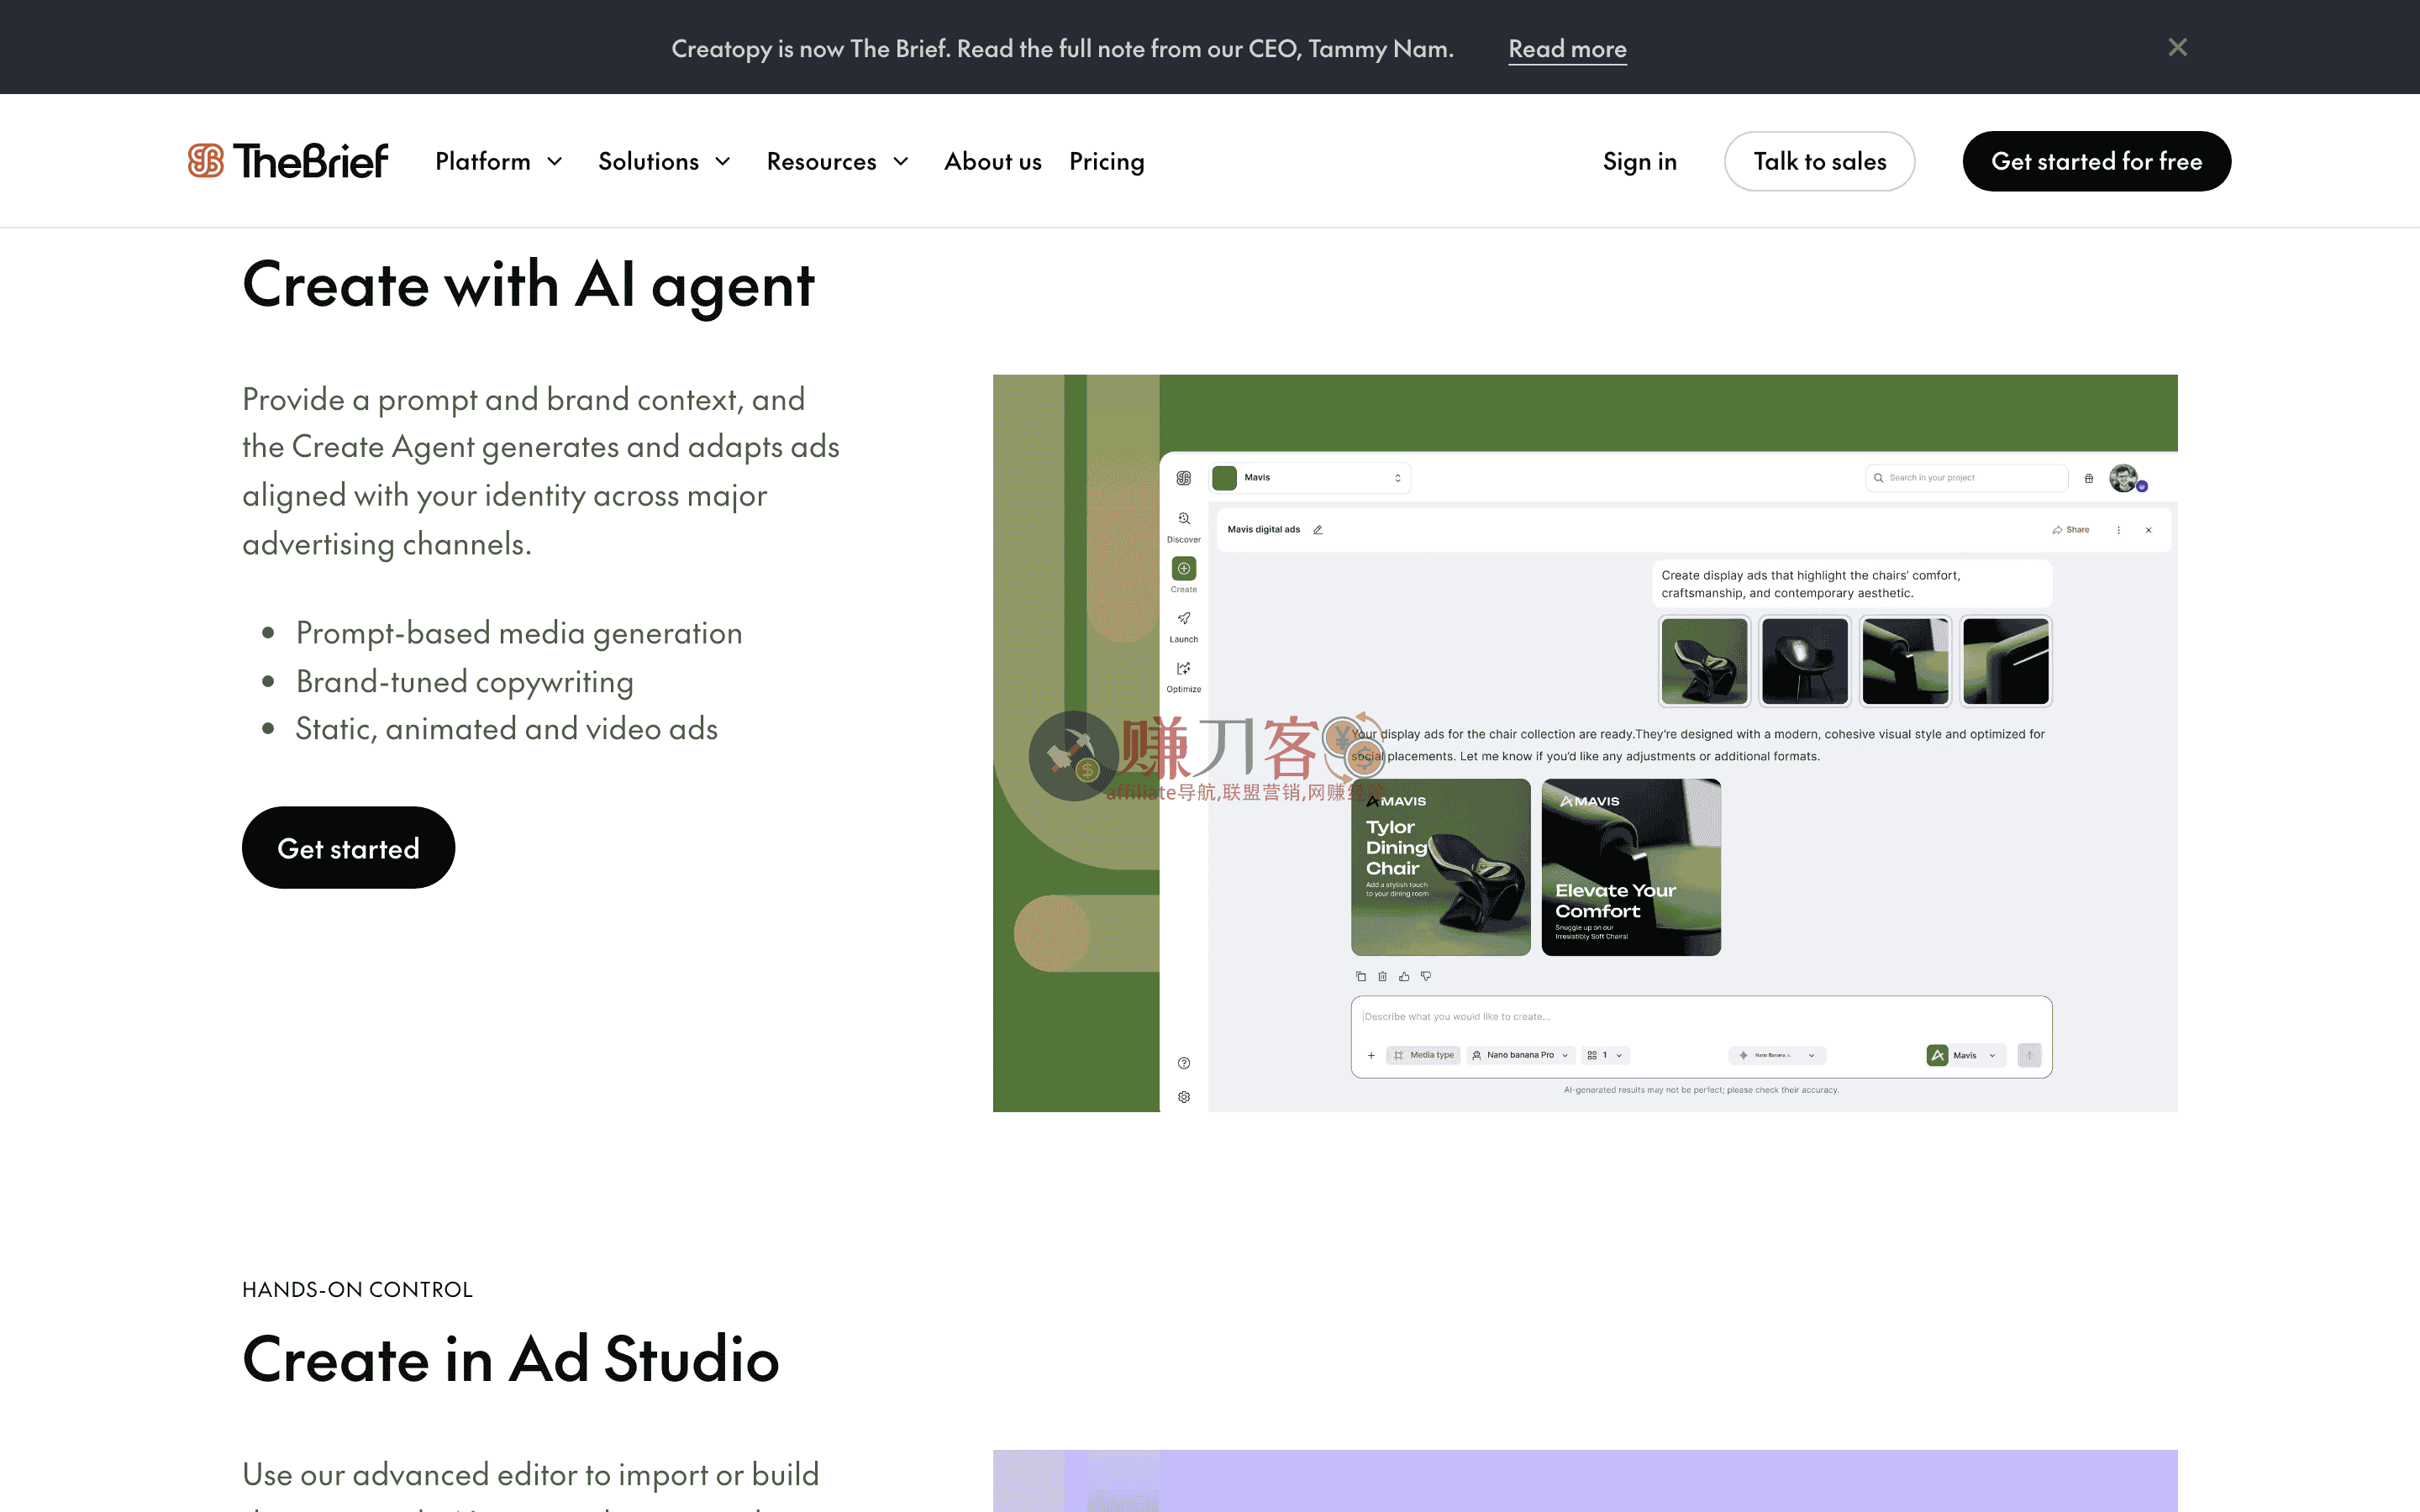Open the Discover icon in mockup sidebar

(x=1183, y=520)
